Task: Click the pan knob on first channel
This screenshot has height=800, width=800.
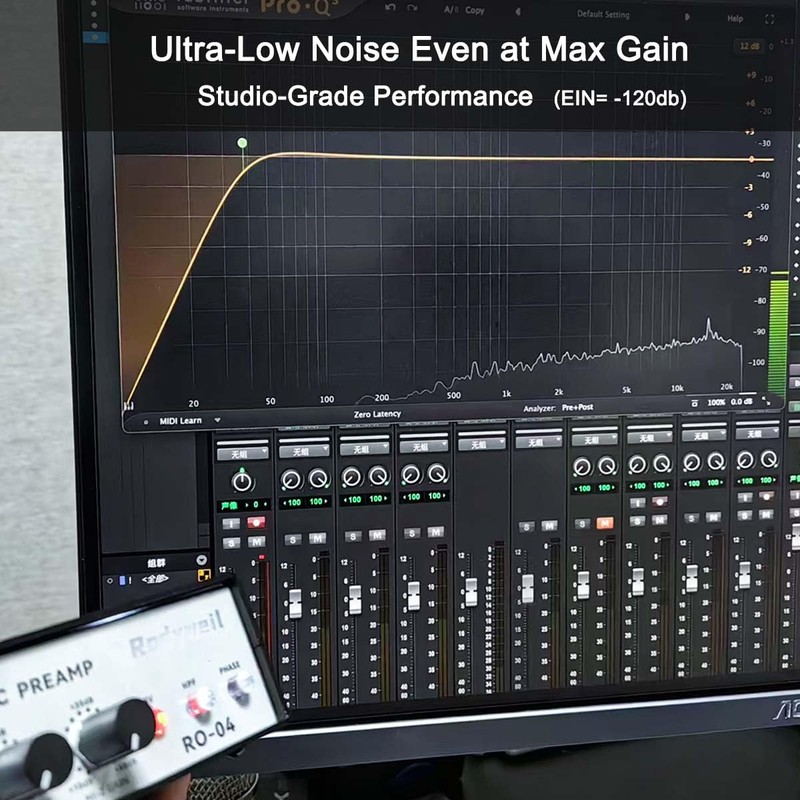Action: pos(242,481)
